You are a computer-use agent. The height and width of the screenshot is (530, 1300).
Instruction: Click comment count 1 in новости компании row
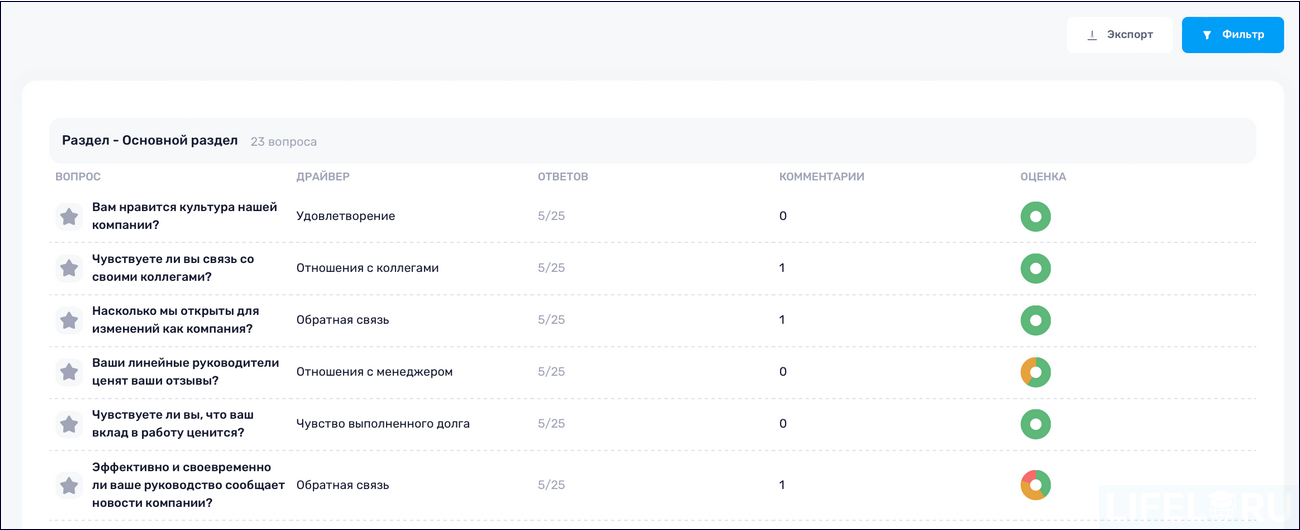(x=782, y=485)
